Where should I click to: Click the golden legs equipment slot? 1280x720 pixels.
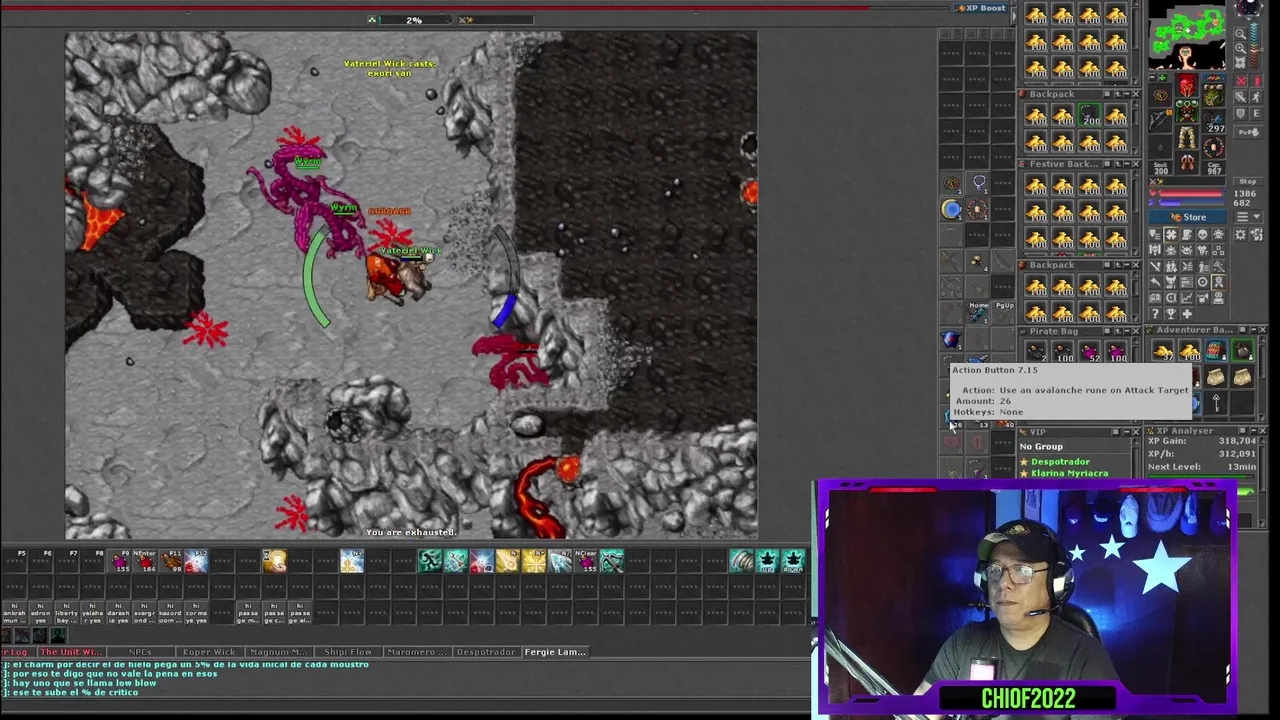[1187, 137]
